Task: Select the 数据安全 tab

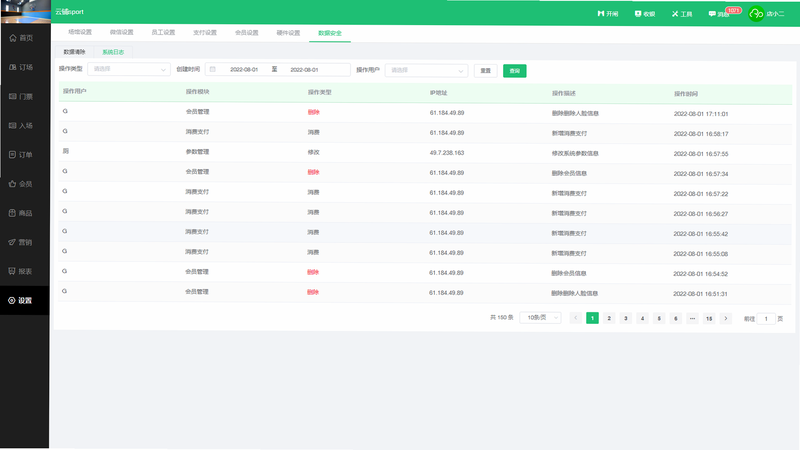Action: click(x=330, y=33)
